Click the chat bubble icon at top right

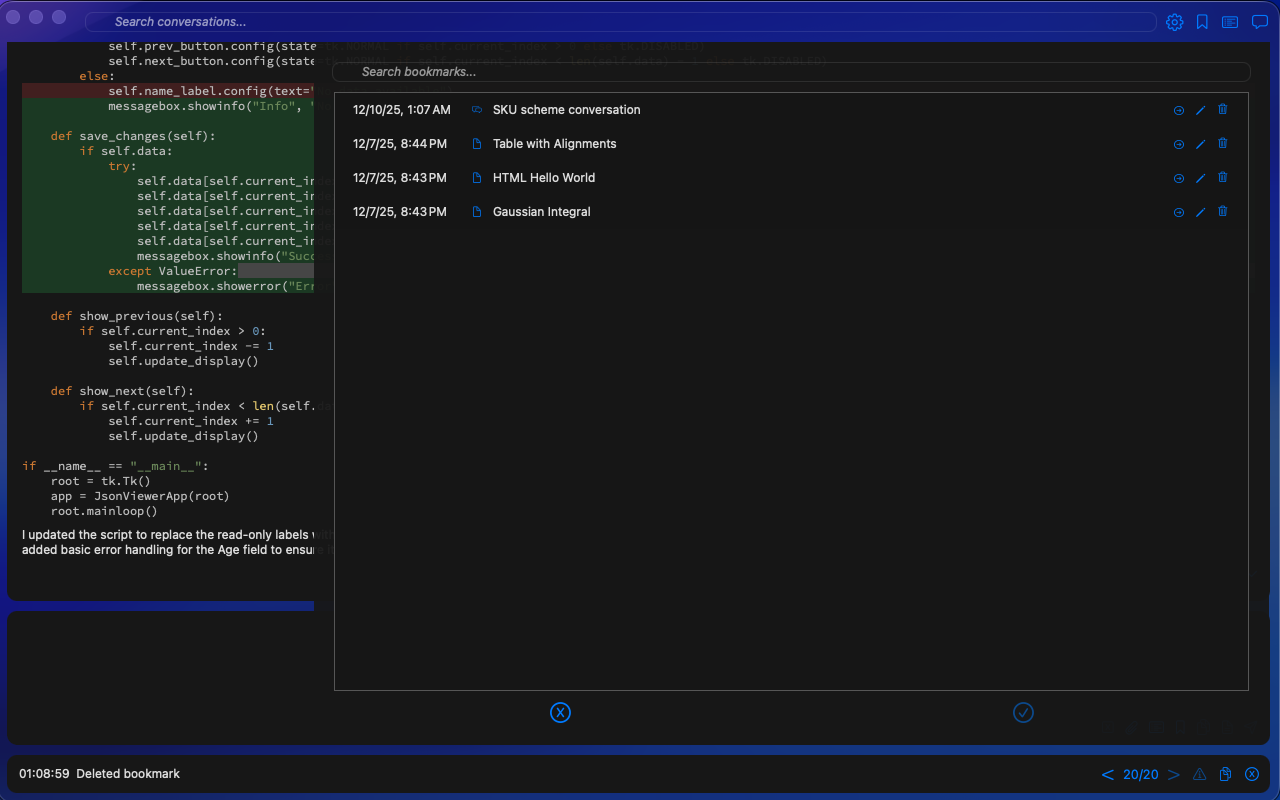[x=1259, y=22]
